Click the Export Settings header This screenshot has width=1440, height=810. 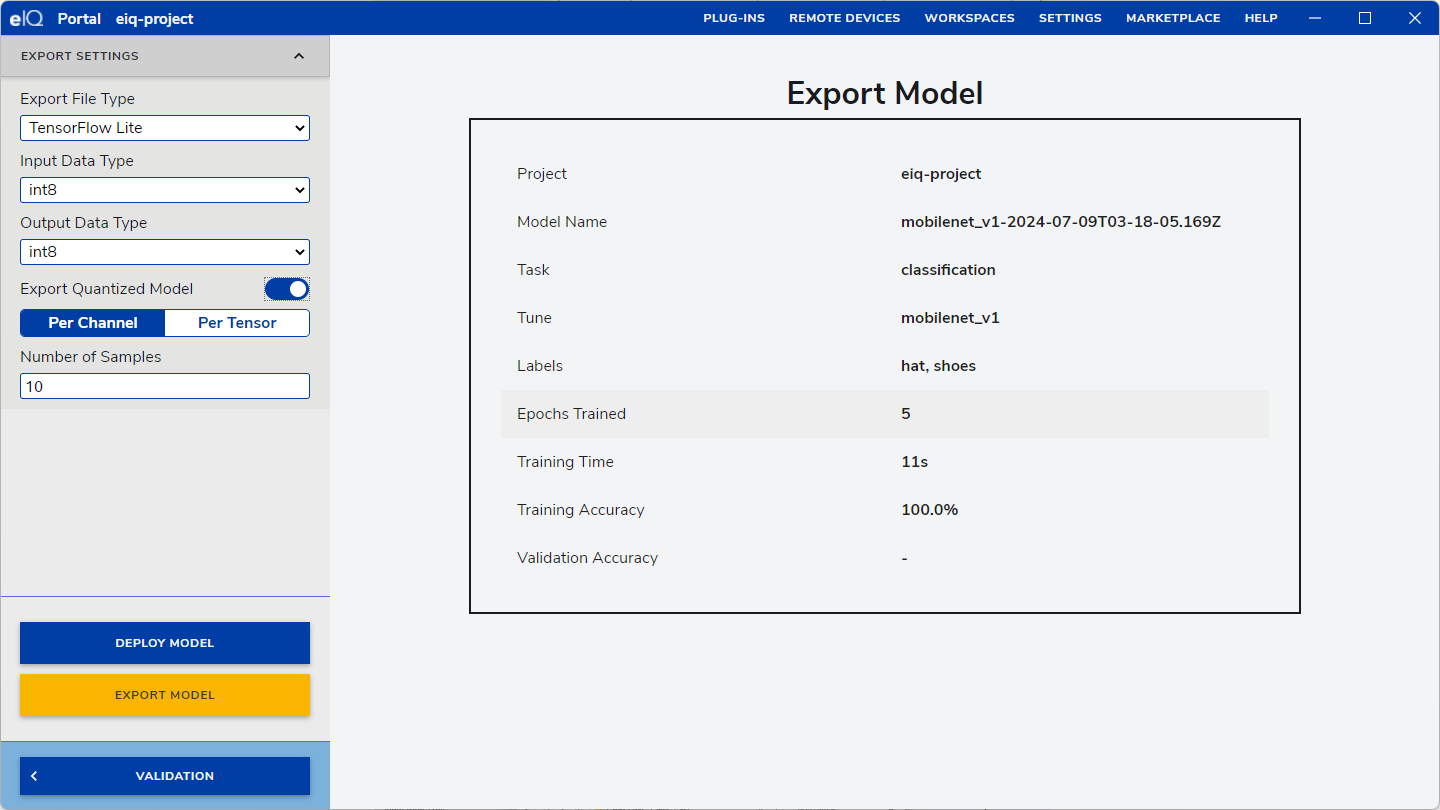pyautogui.click(x=165, y=56)
